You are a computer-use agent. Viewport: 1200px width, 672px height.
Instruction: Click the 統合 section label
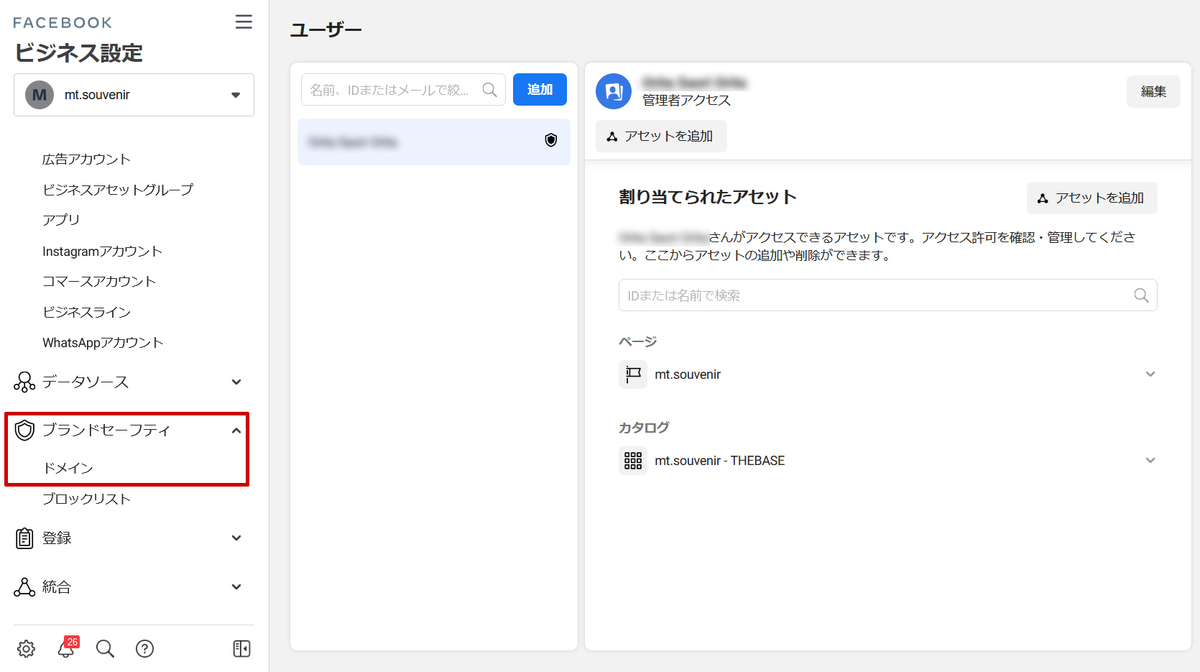pyautogui.click(x=57, y=587)
